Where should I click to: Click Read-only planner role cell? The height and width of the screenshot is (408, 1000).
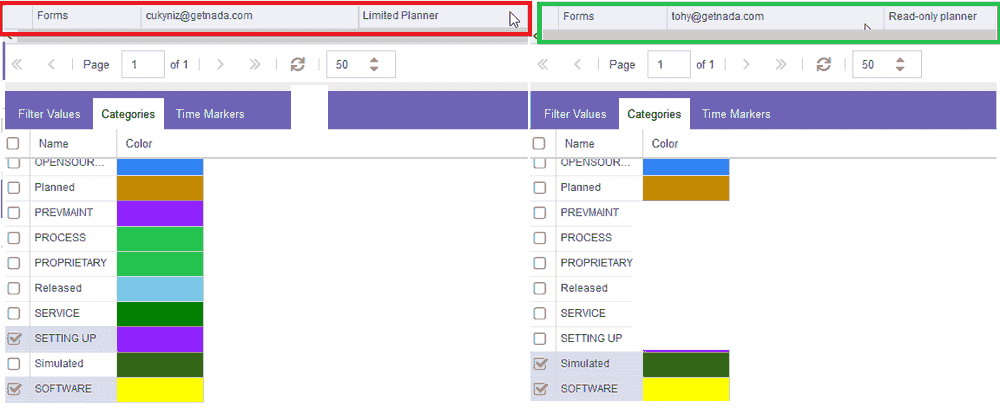click(x=940, y=16)
